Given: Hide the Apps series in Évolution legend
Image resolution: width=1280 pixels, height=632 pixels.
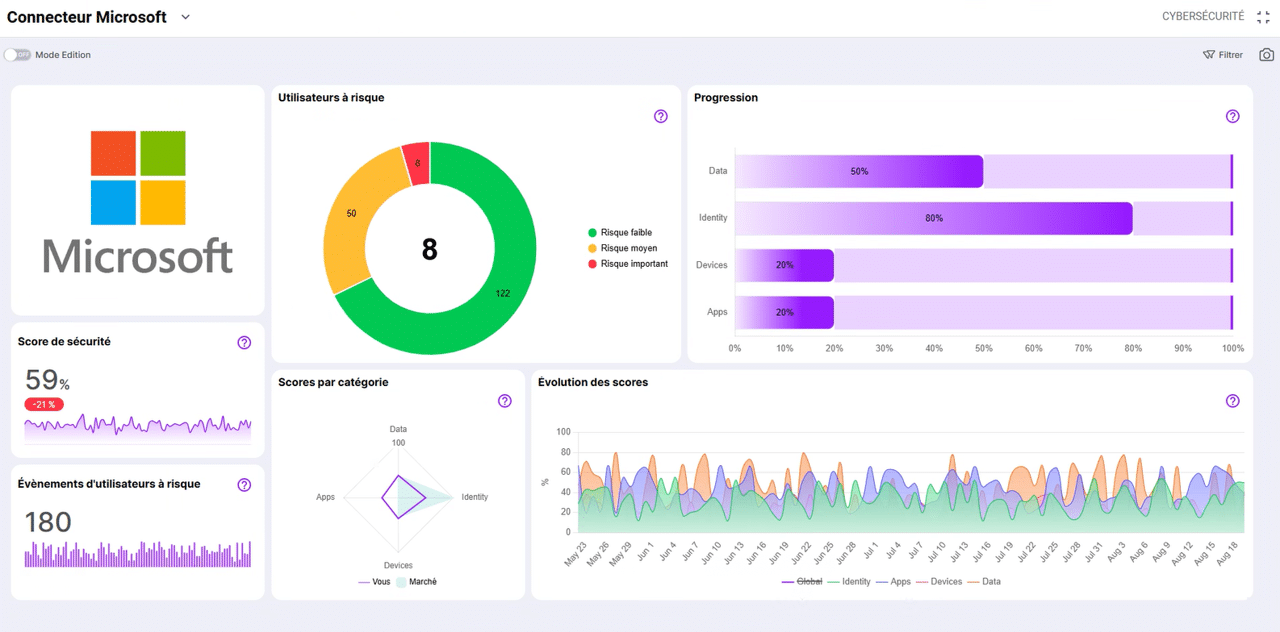Looking at the screenshot, I should tap(893, 581).
